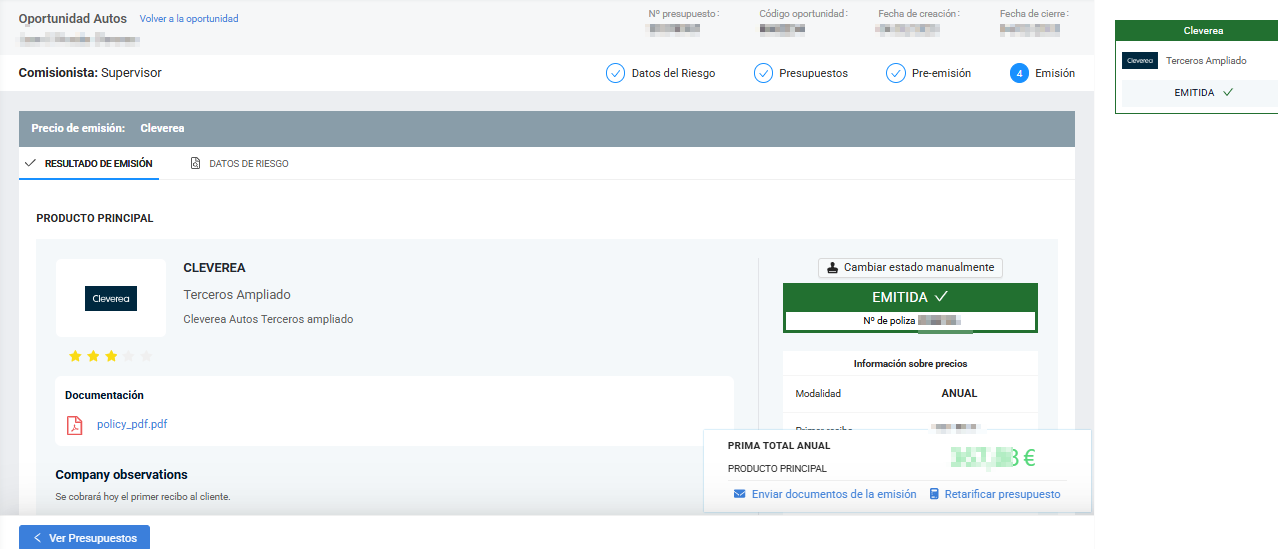This screenshot has width=1278, height=549.
Task: Click the calculator icon next to Retarificar presupuesto
Action: point(934,494)
